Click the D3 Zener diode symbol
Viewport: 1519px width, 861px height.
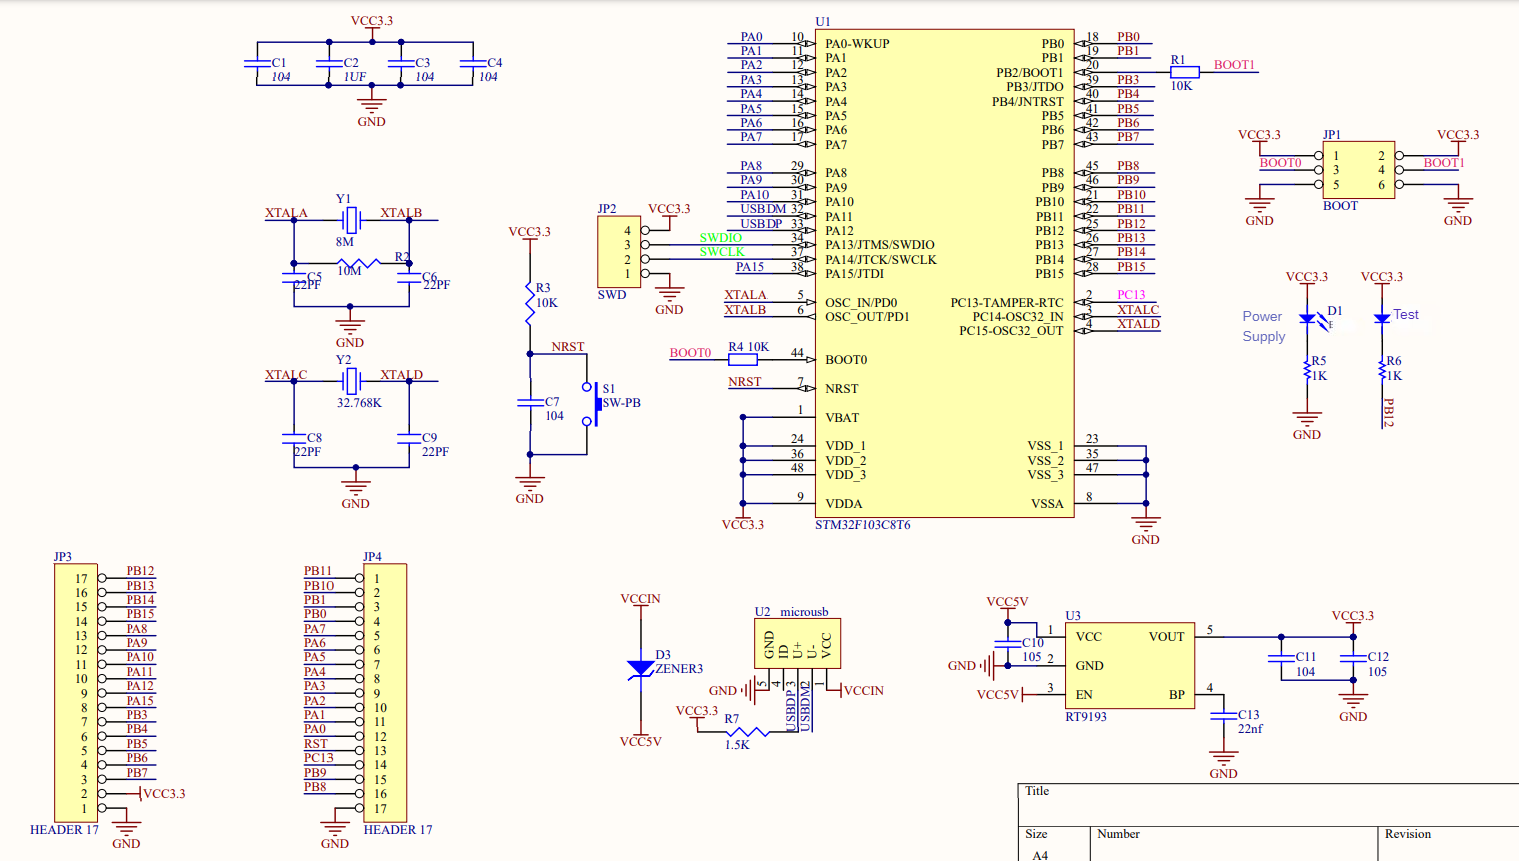click(640, 668)
